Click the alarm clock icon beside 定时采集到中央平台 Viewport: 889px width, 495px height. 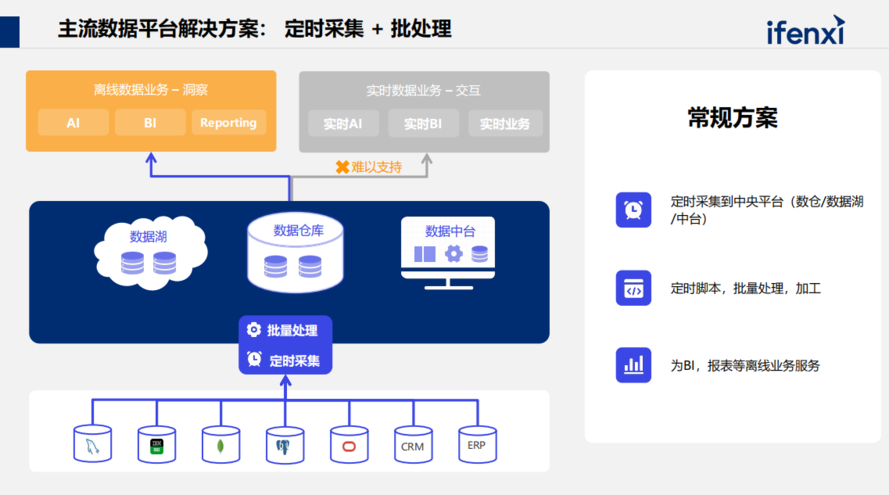633,210
